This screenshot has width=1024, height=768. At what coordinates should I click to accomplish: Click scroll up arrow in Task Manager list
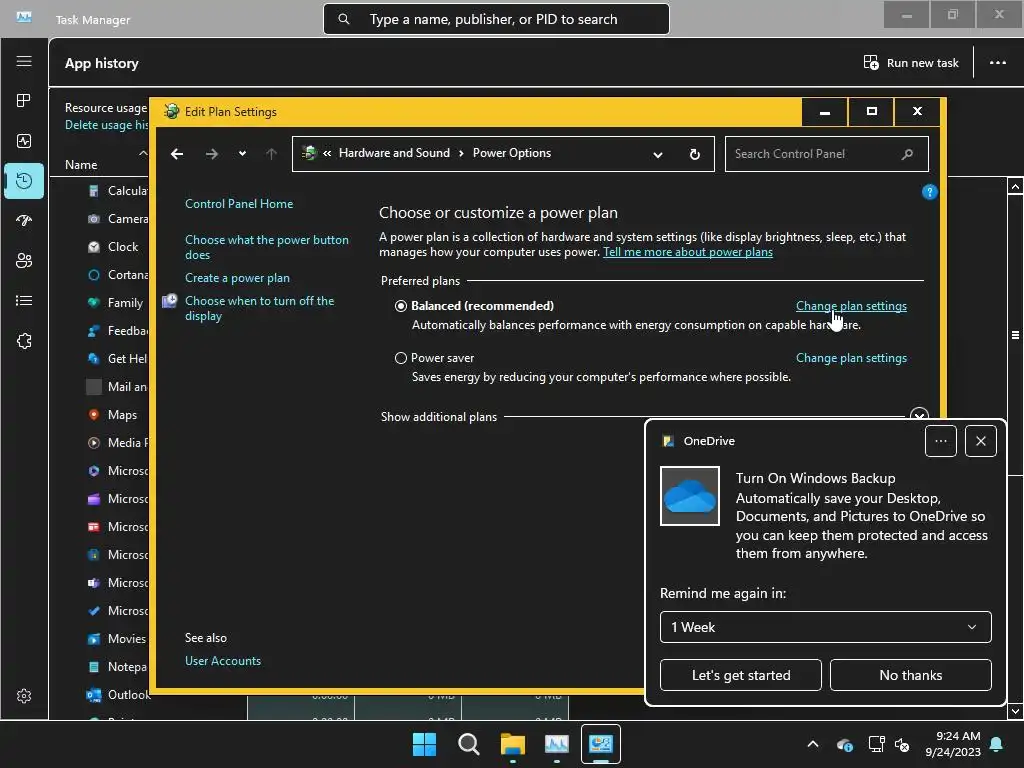point(1015,186)
